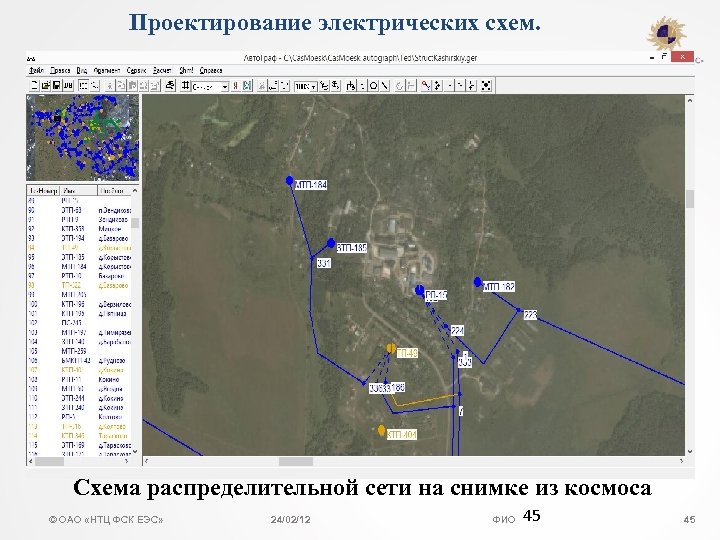720x540 pixels.
Task: Open the Справка menu
Action: 211,70
